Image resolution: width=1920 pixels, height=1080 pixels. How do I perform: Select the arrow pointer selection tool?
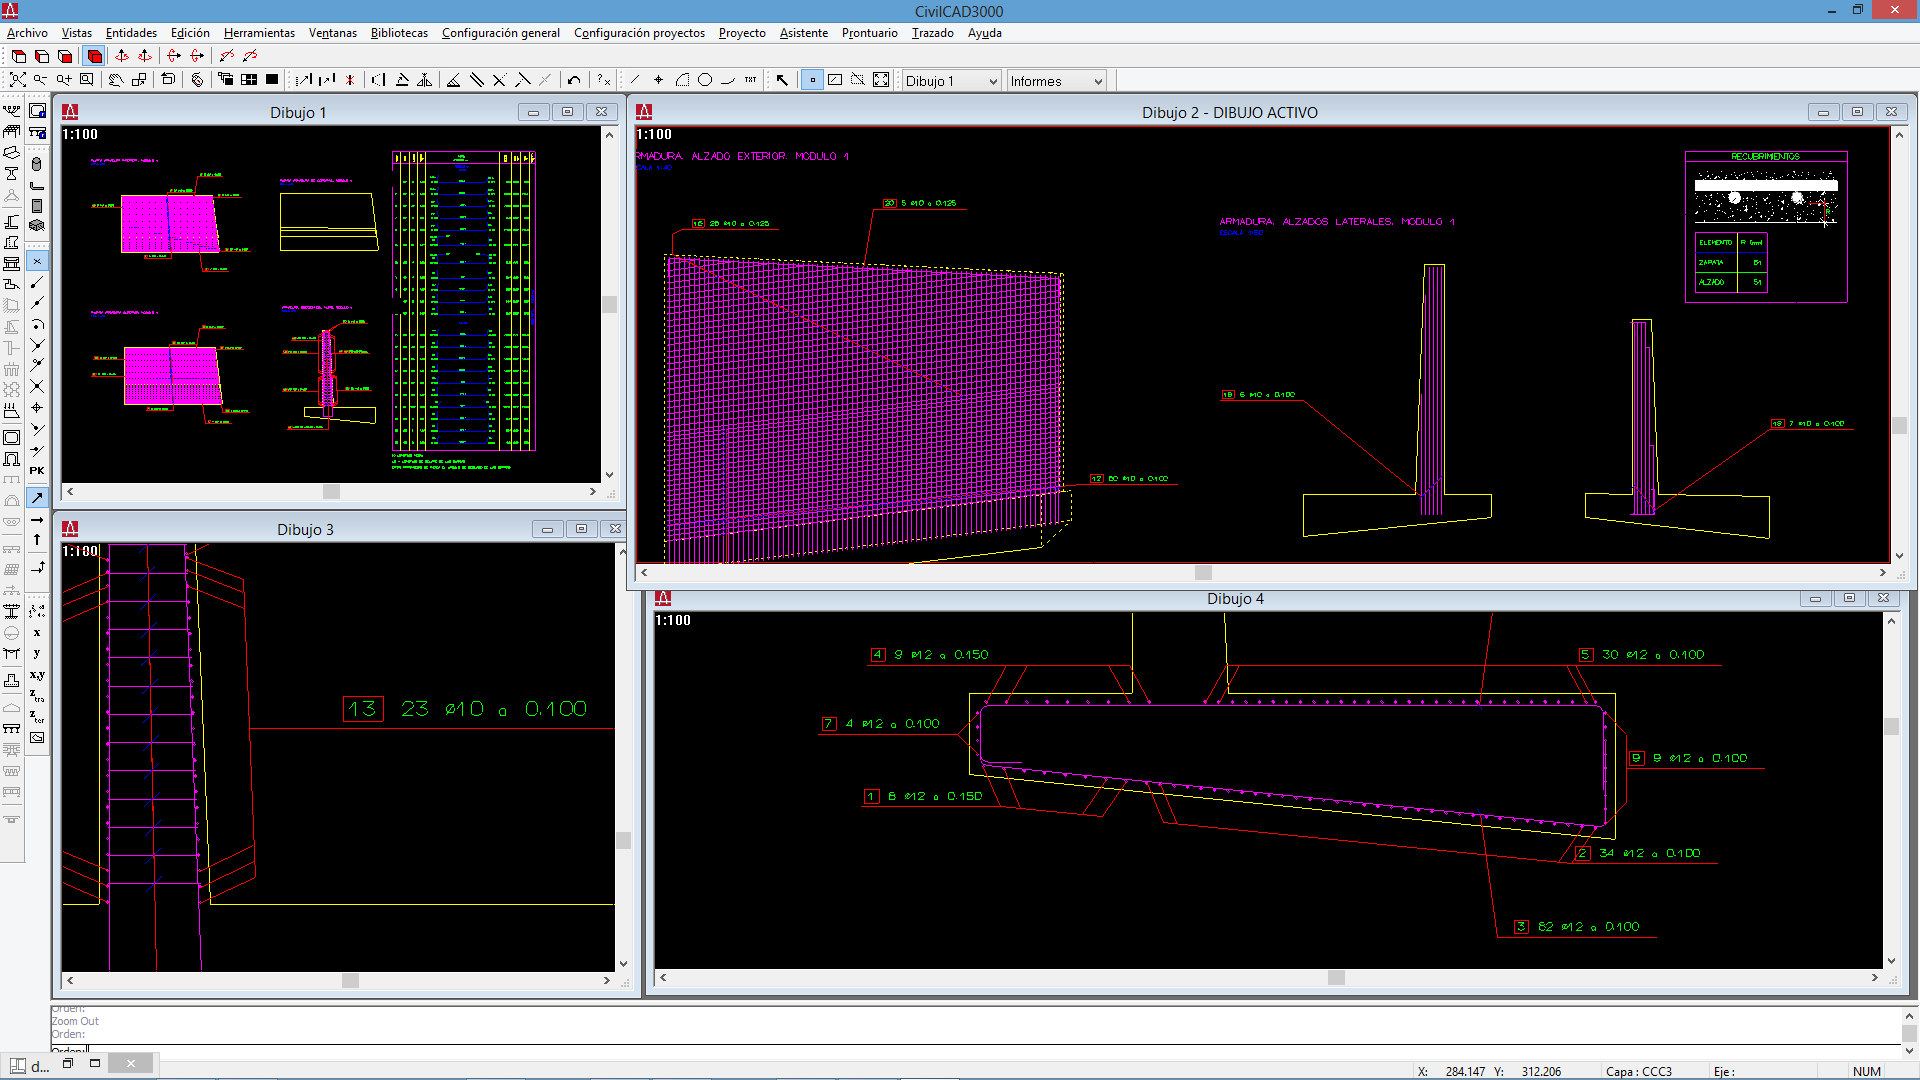tap(782, 80)
